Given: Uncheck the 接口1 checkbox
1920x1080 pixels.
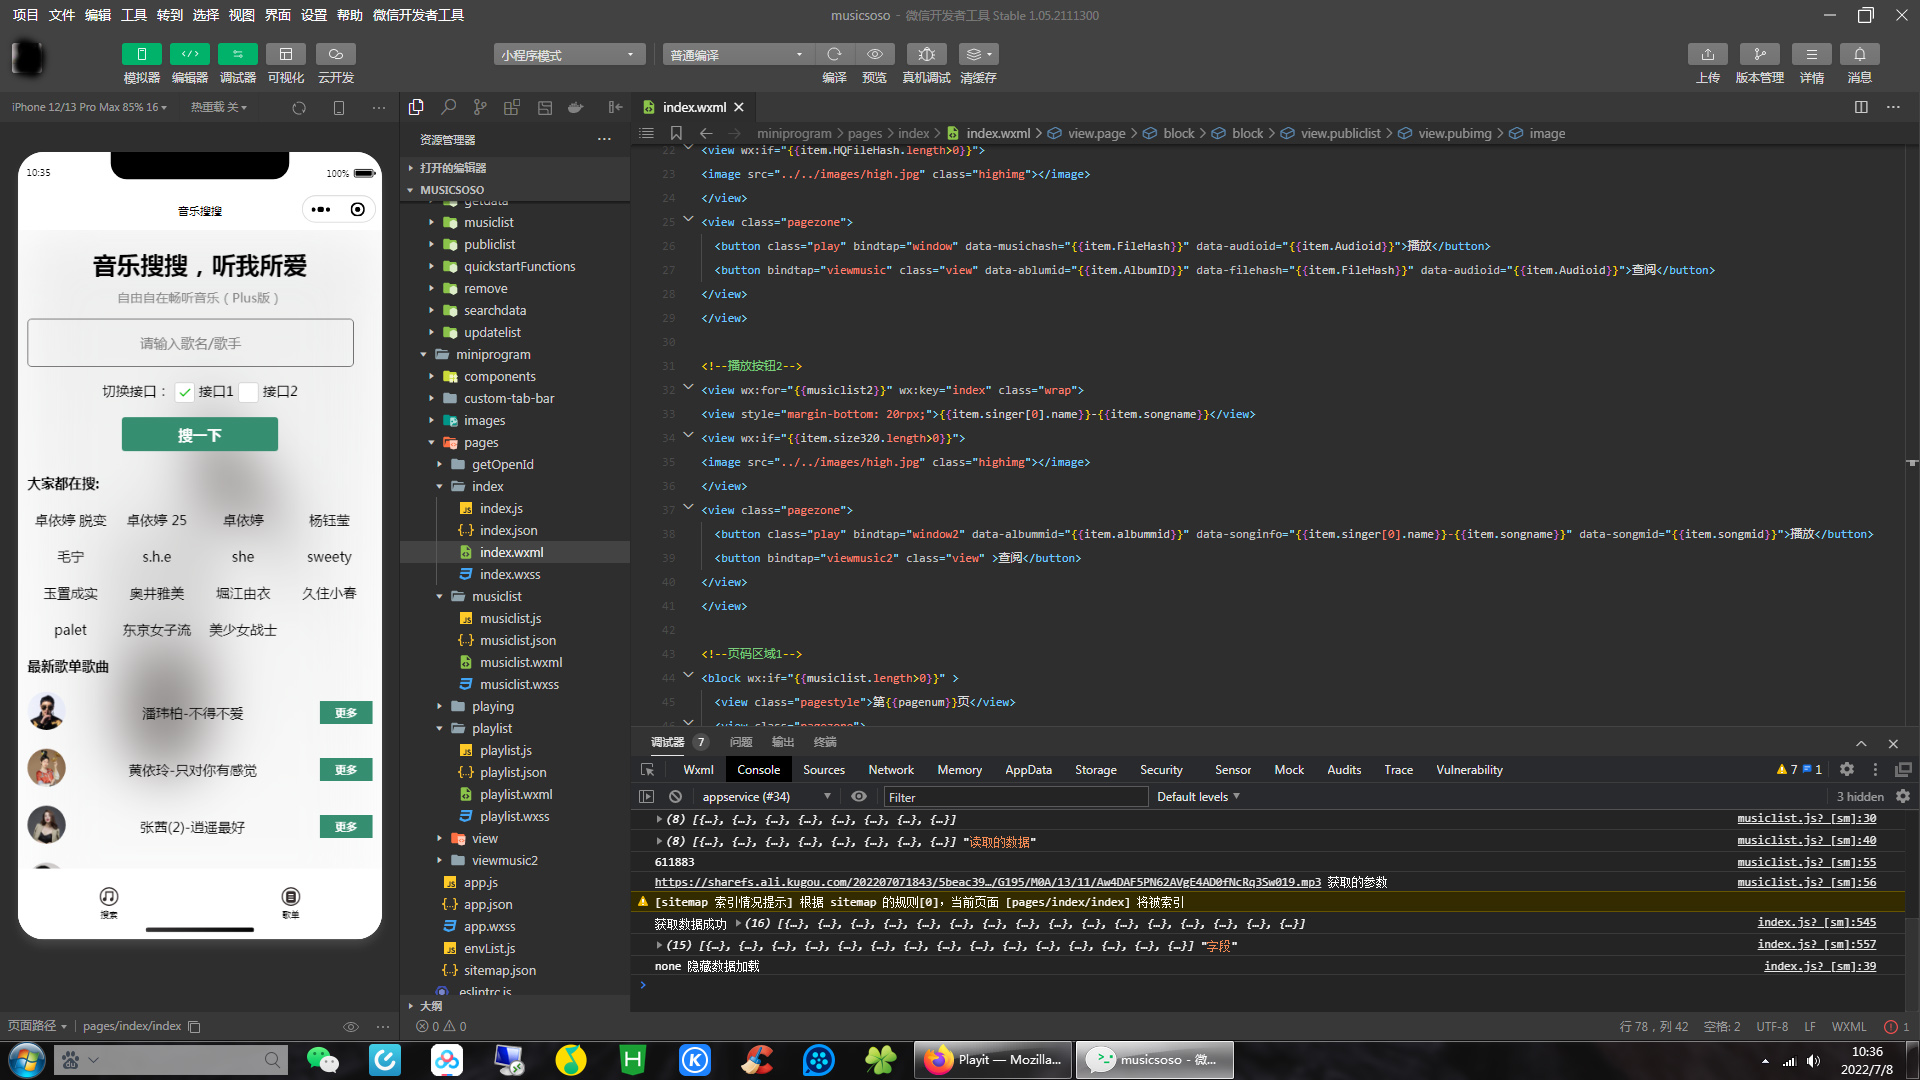Looking at the screenshot, I should [x=185, y=392].
